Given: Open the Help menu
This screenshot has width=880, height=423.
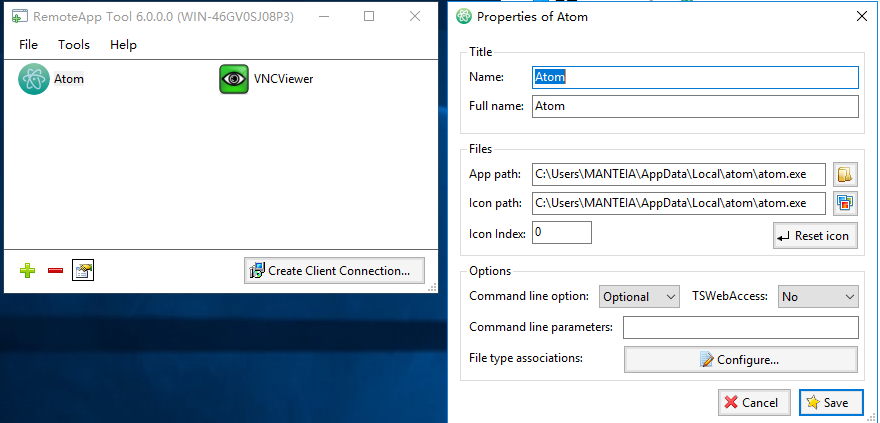Looking at the screenshot, I should (123, 45).
